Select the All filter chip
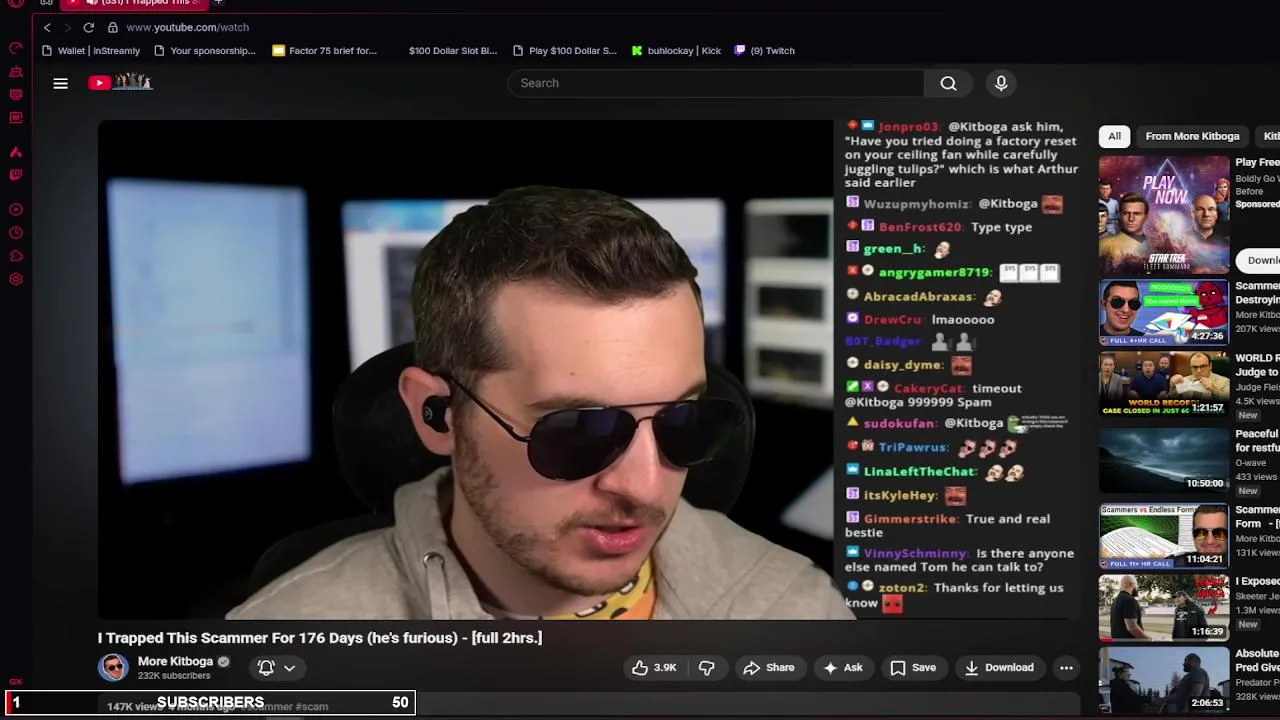1280x720 pixels. pyautogui.click(x=1114, y=136)
